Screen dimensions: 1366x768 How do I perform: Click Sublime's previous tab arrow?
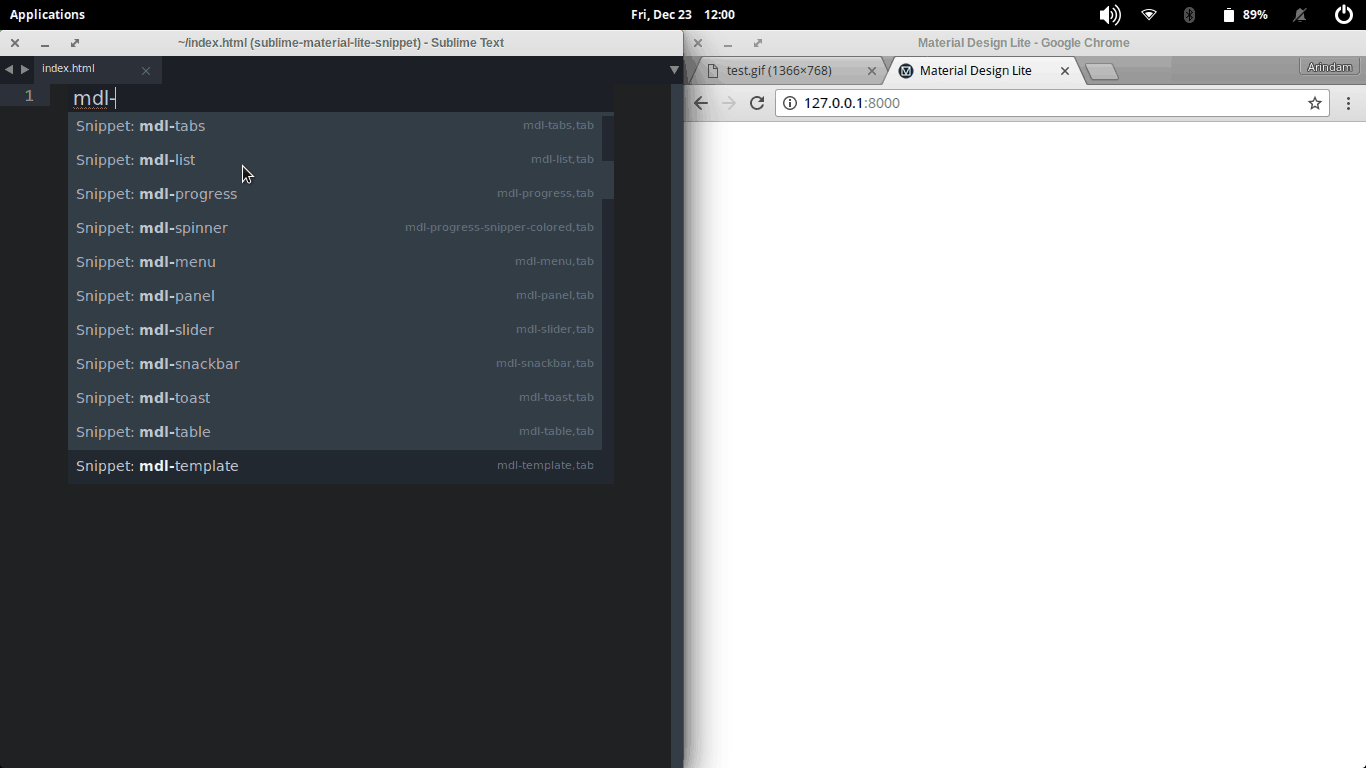tap(9, 69)
